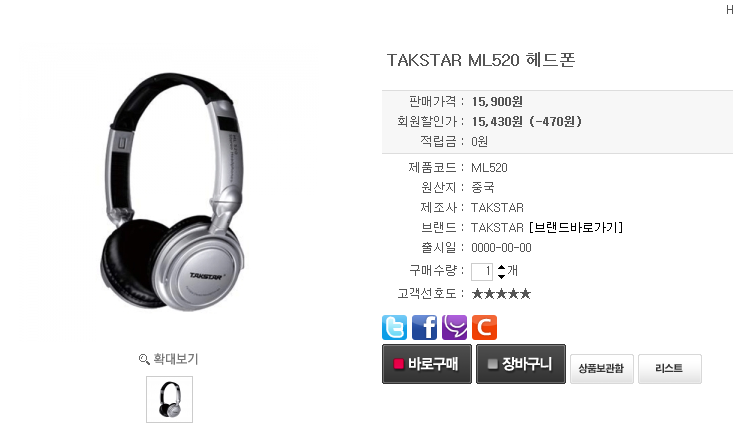The width and height of the screenshot is (733, 428).
Task: Return to the product list with 리스트
Action: pos(669,369)
